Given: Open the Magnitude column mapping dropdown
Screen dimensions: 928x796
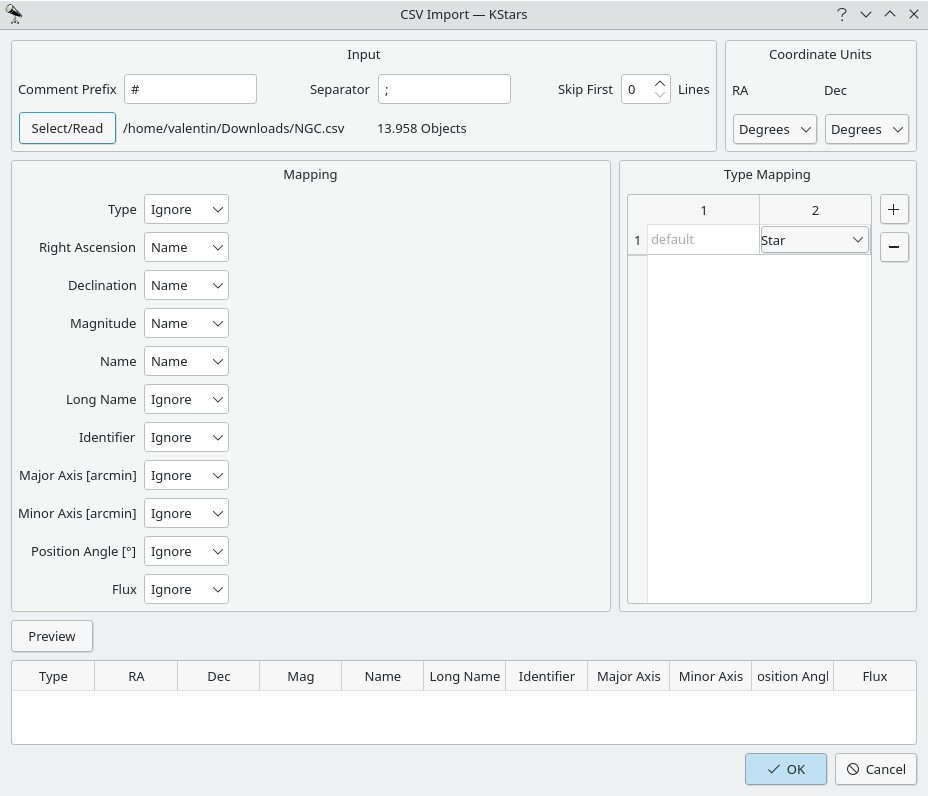Looking at the screenshot, I should [186, 324].
